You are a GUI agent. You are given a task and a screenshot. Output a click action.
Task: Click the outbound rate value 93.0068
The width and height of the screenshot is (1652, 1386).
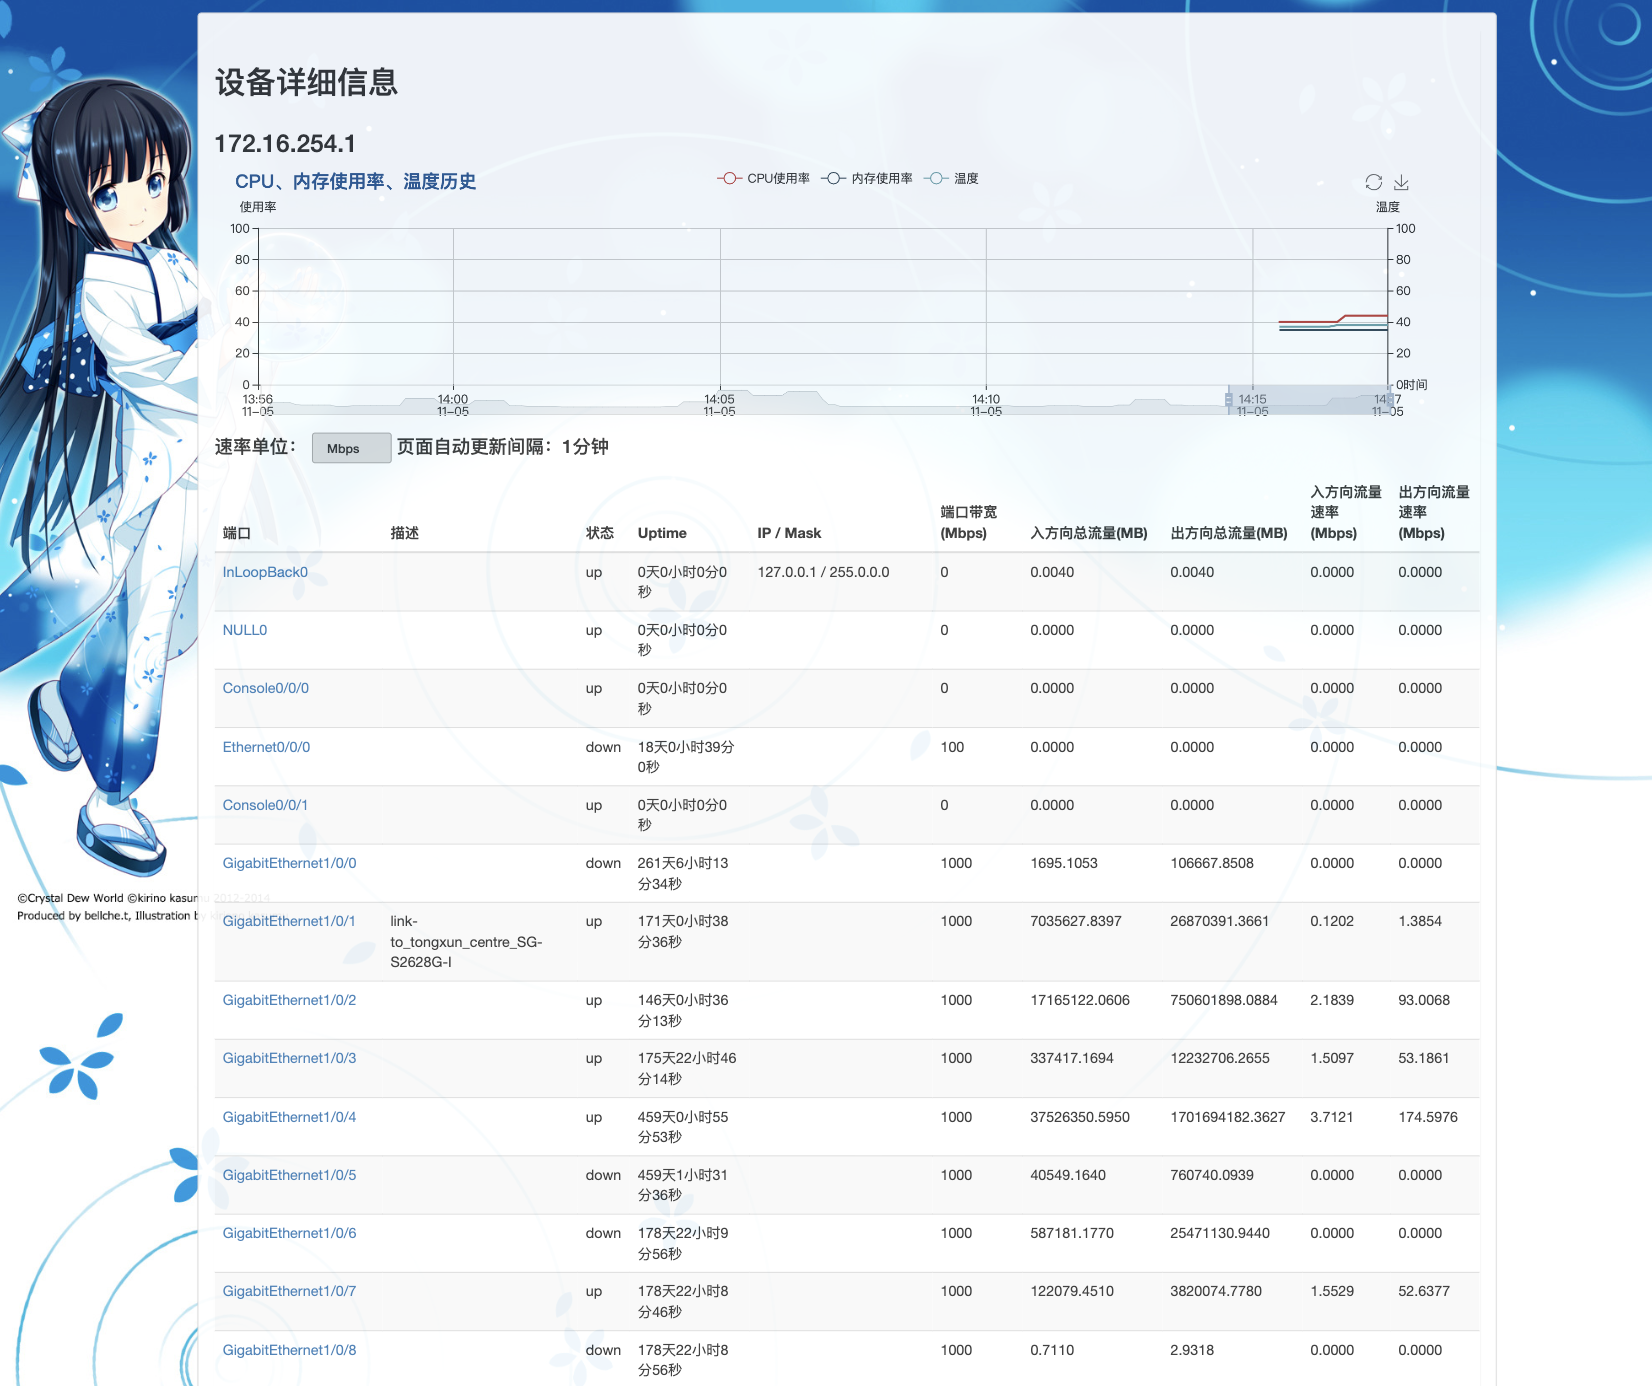[1424, 1000]
